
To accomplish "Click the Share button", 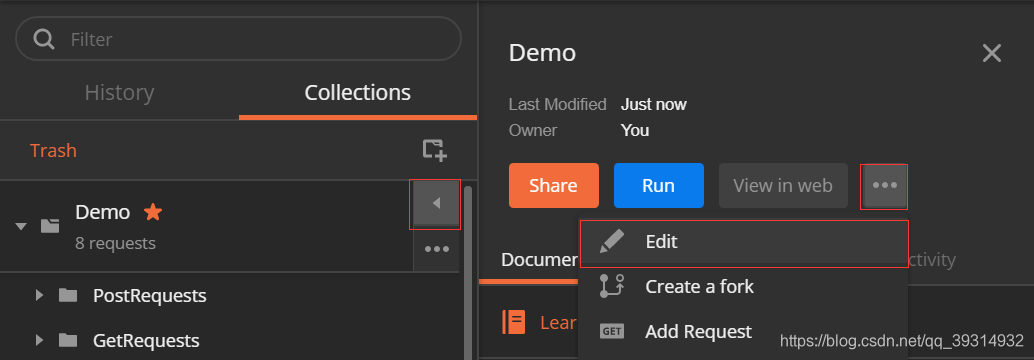I will (x=554, y=185).
